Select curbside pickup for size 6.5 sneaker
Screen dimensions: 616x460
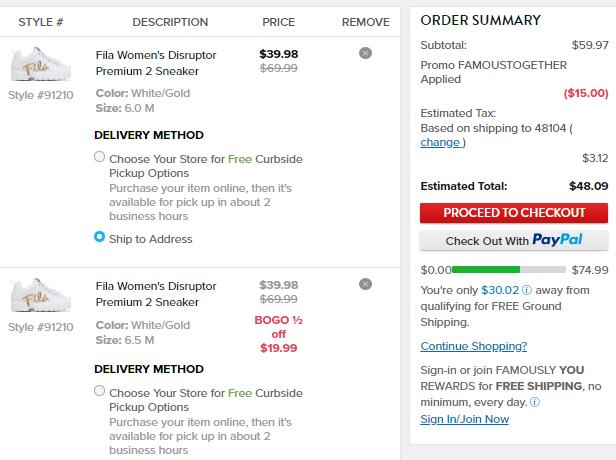click(x=99, y=391)
